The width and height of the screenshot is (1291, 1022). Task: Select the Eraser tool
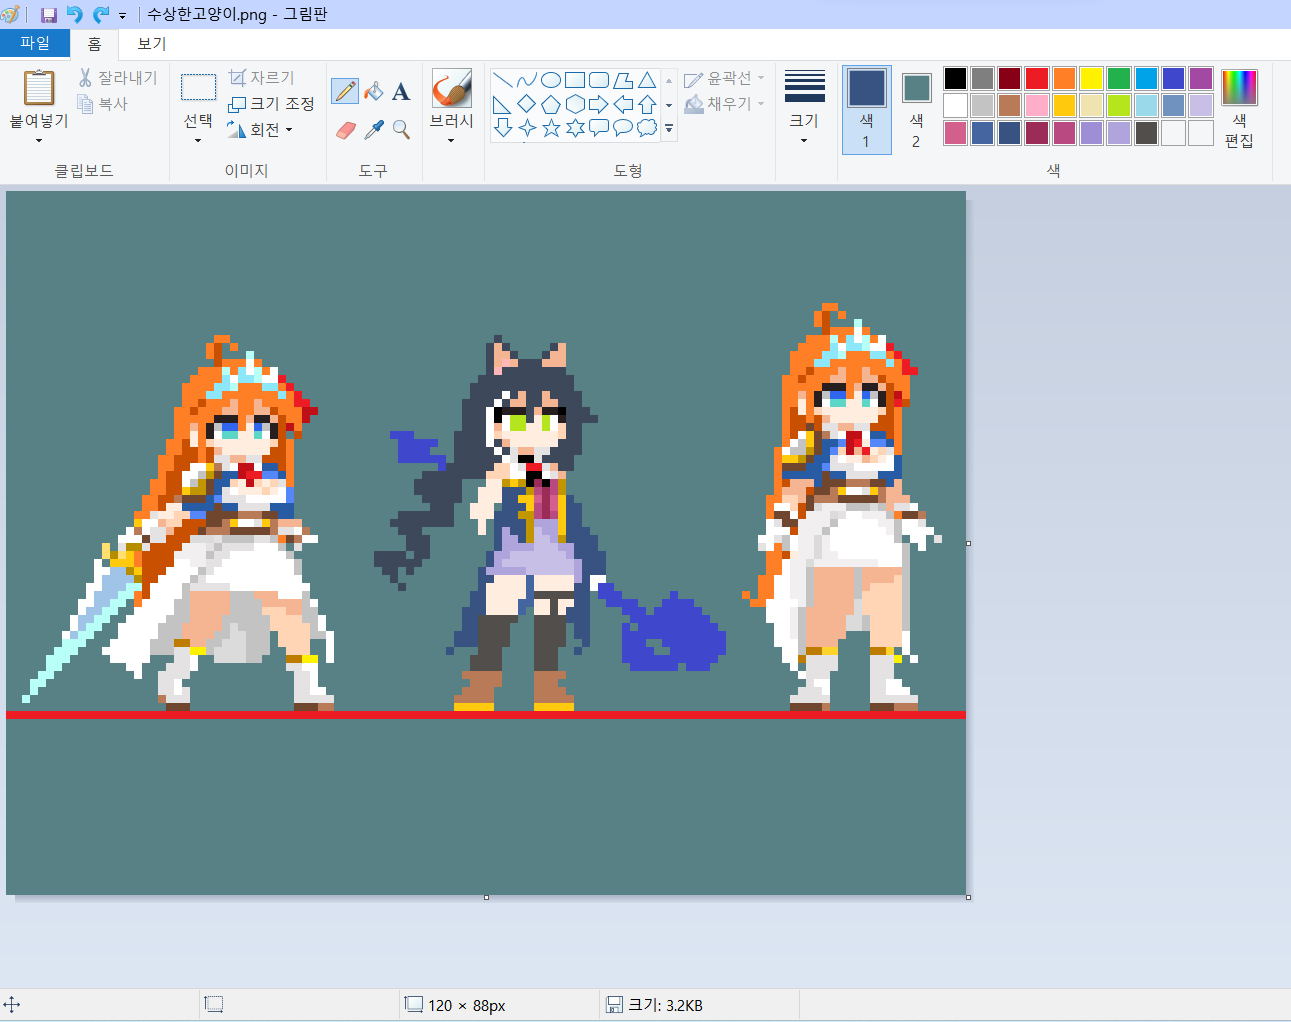(x=345, y=130)
